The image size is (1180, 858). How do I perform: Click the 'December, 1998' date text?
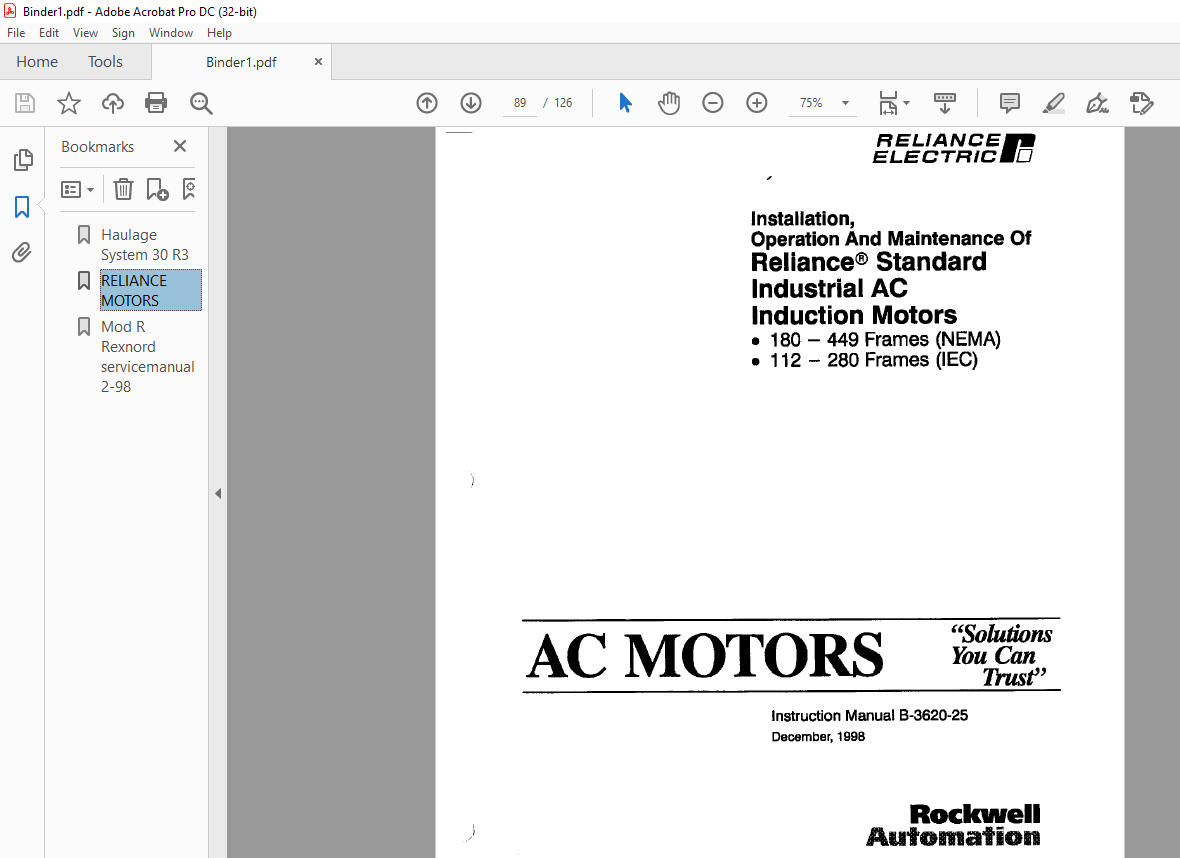click(818, 737)
